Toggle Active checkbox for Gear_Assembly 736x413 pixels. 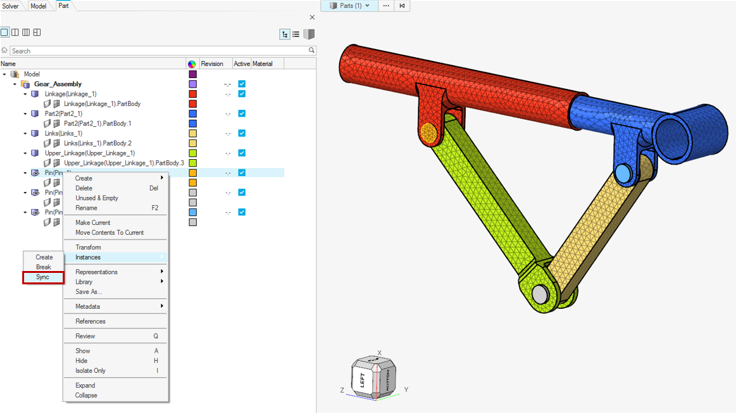click(x=242, y=84)
